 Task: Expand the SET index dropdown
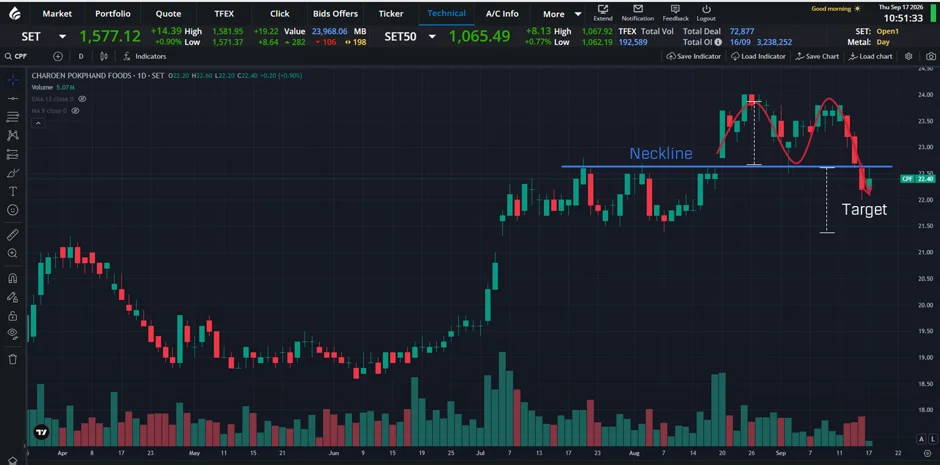click(62, 37)
